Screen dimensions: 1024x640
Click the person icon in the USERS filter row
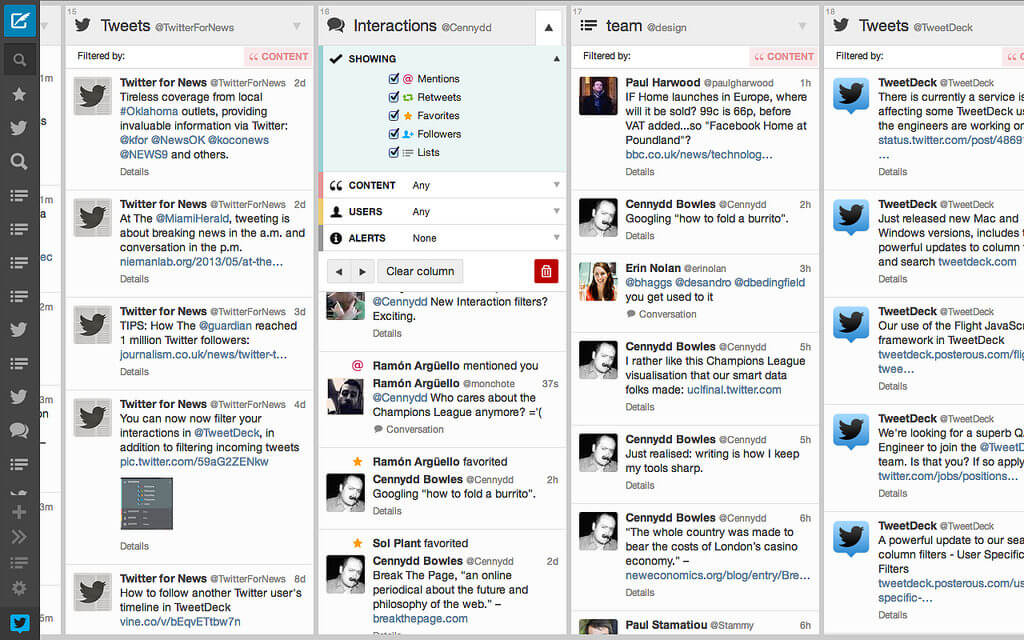336,212
